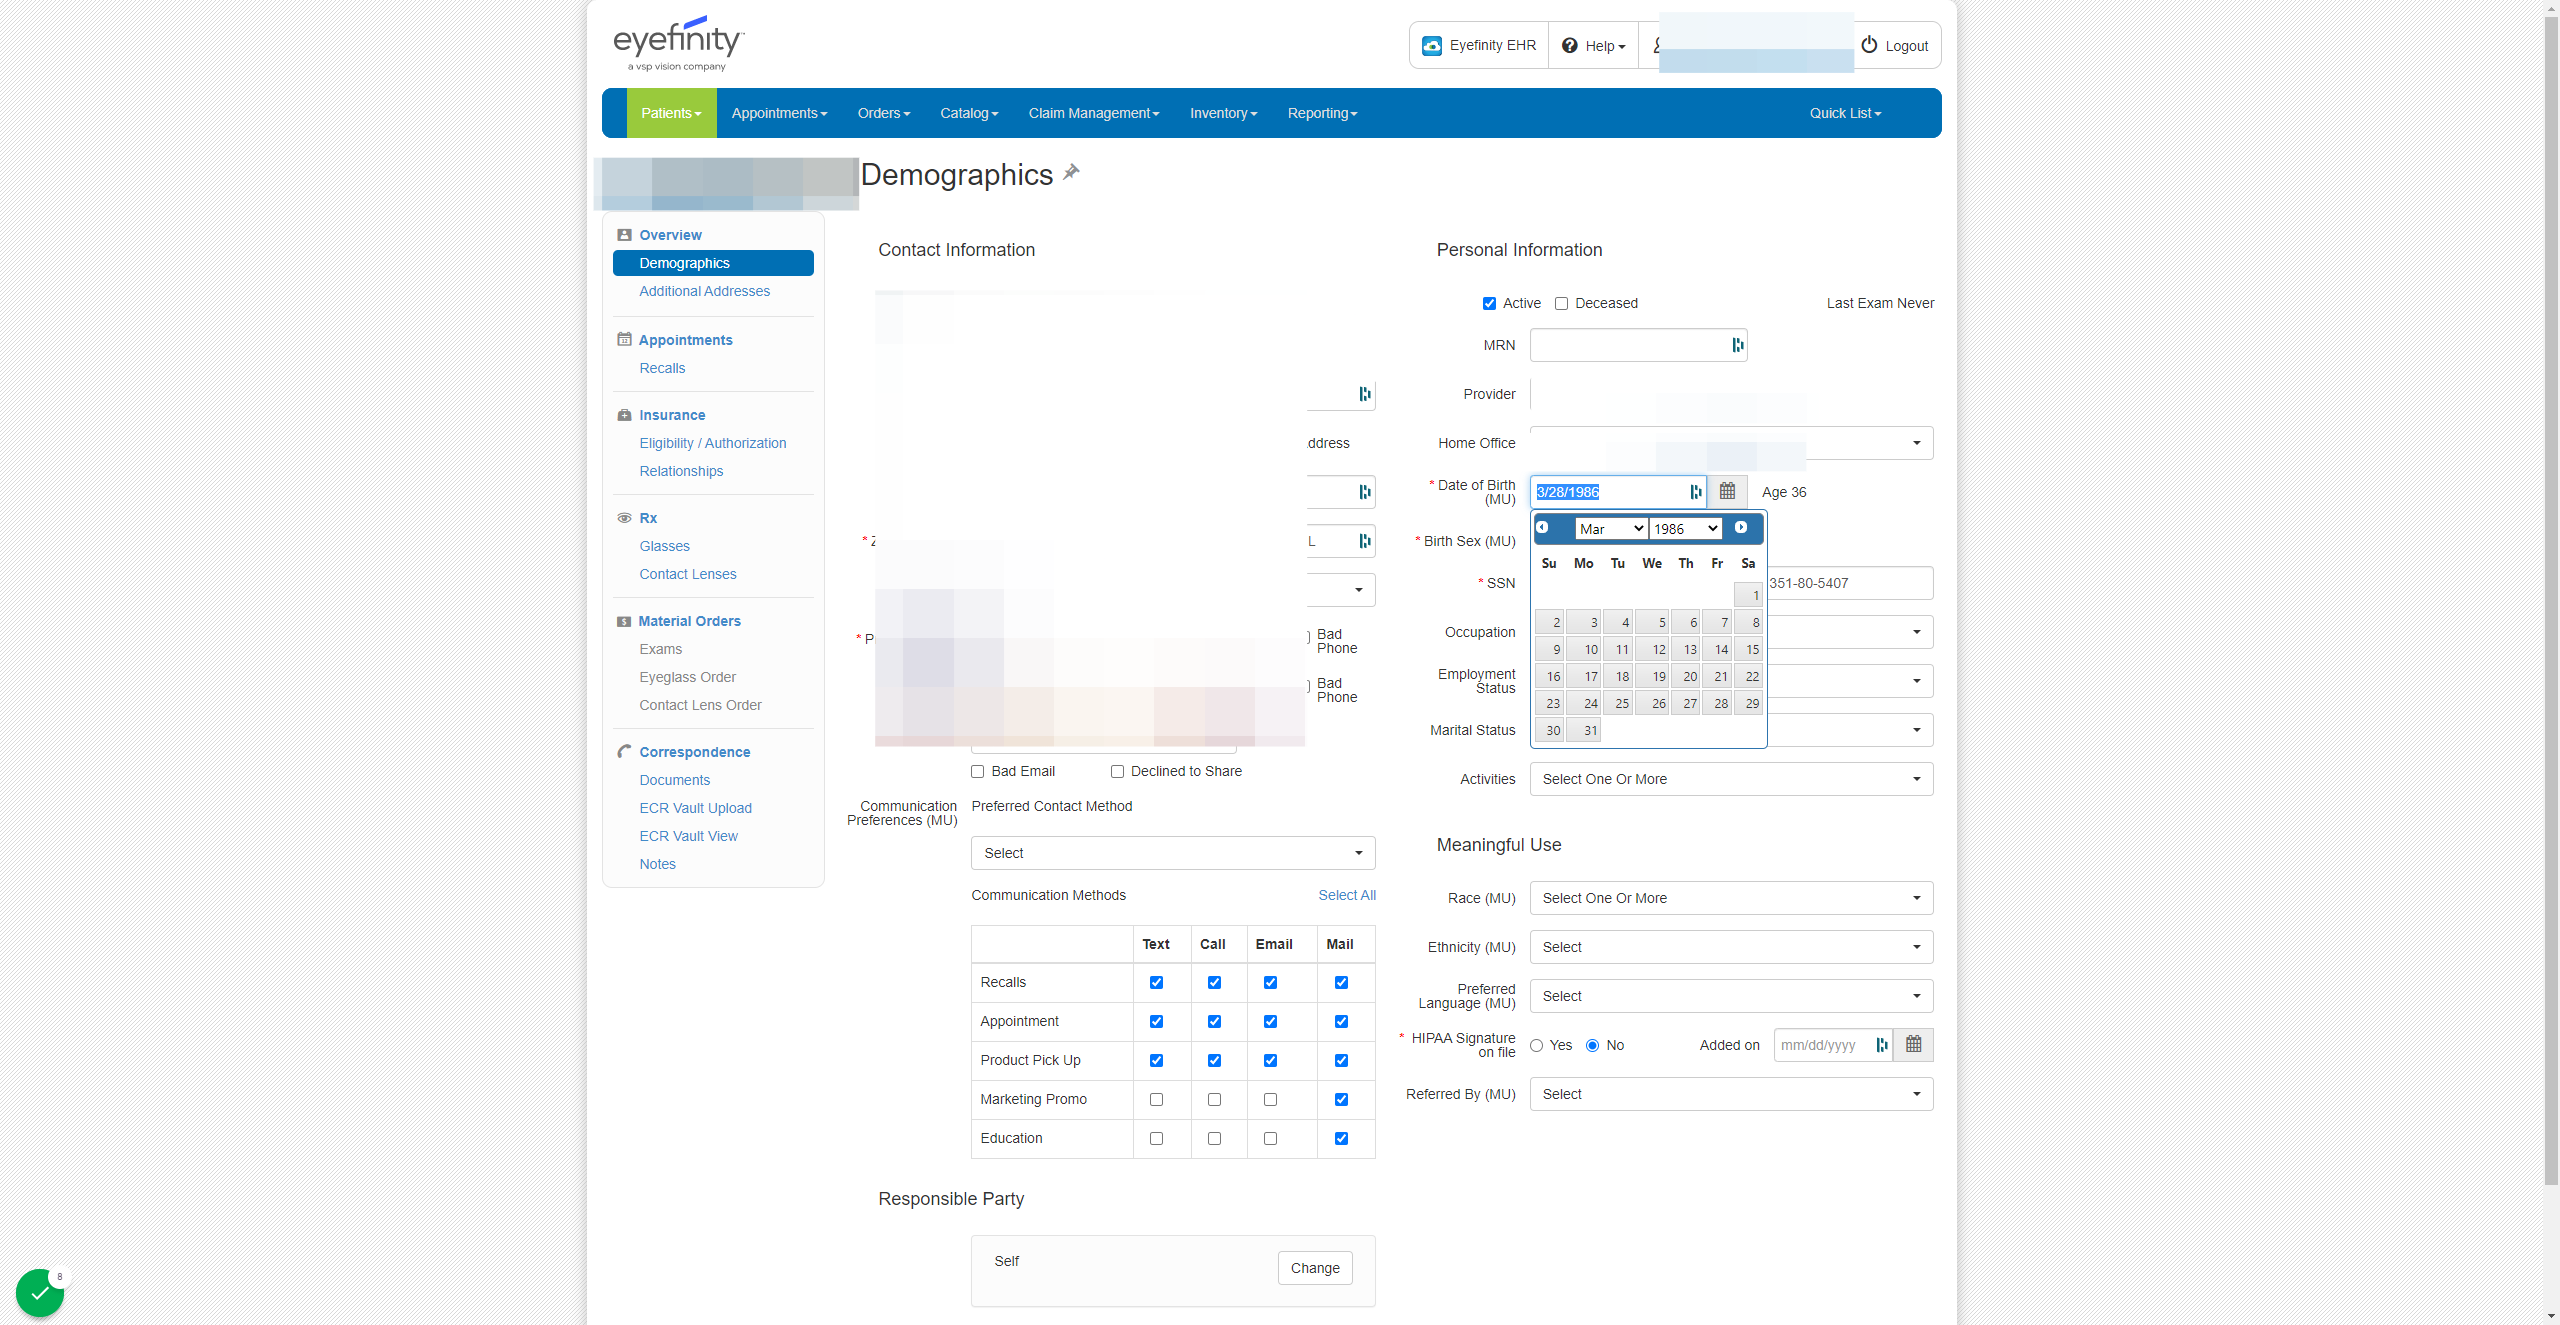Click the Appointments calendar icon in sidebar
2560x1325 pixels.
pos(624,339)
